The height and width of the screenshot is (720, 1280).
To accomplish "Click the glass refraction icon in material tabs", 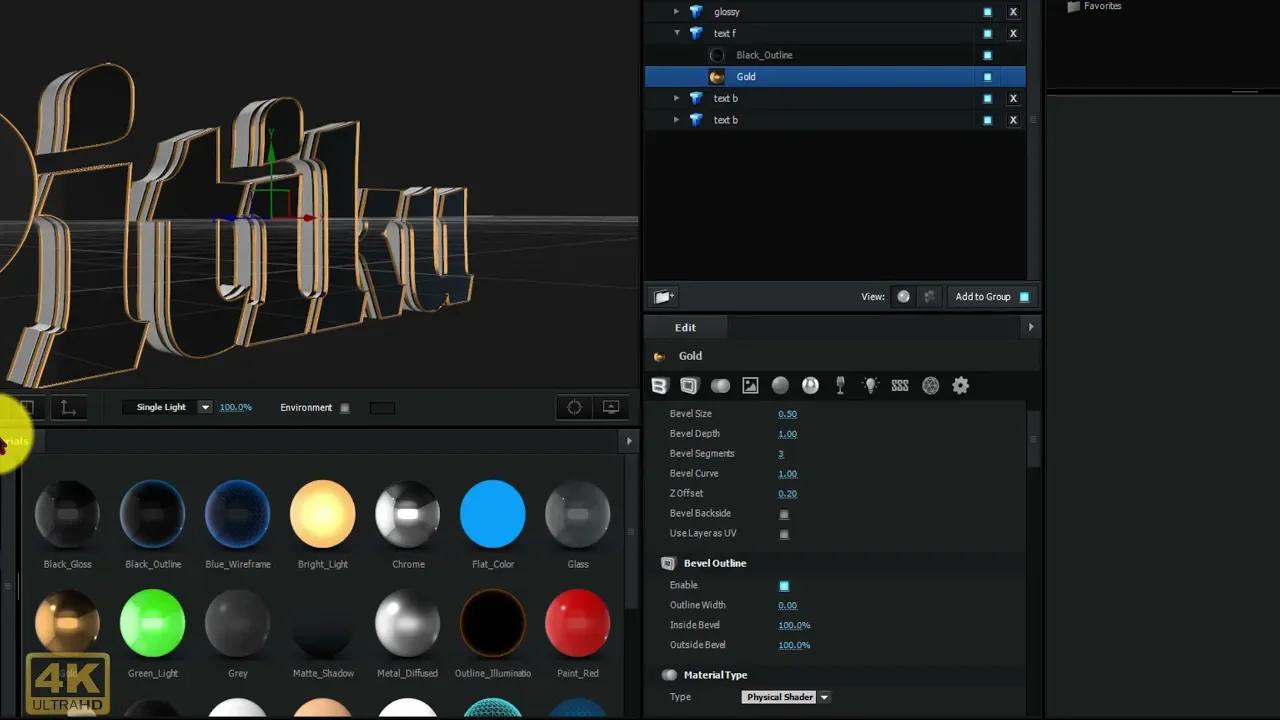I will point(840,385).
